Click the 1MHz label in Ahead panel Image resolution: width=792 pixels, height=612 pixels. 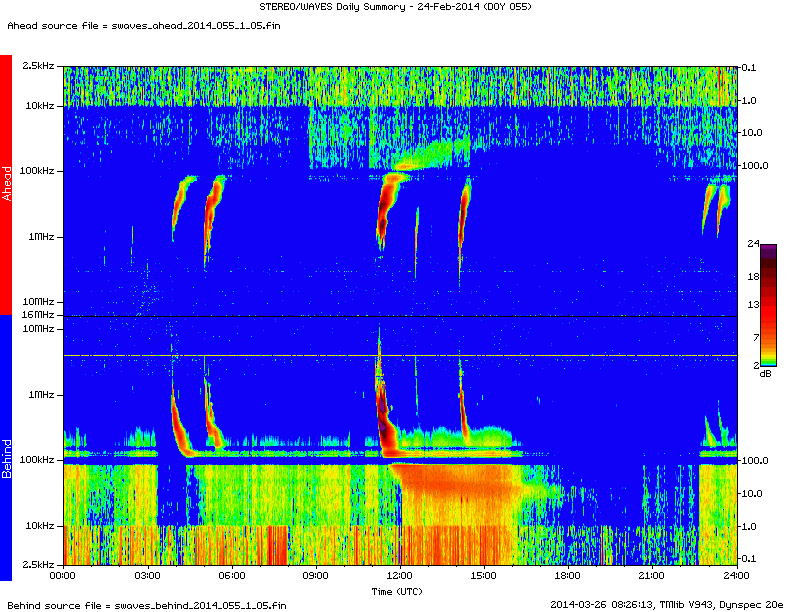pyautogui.click(x=41, y=236)
